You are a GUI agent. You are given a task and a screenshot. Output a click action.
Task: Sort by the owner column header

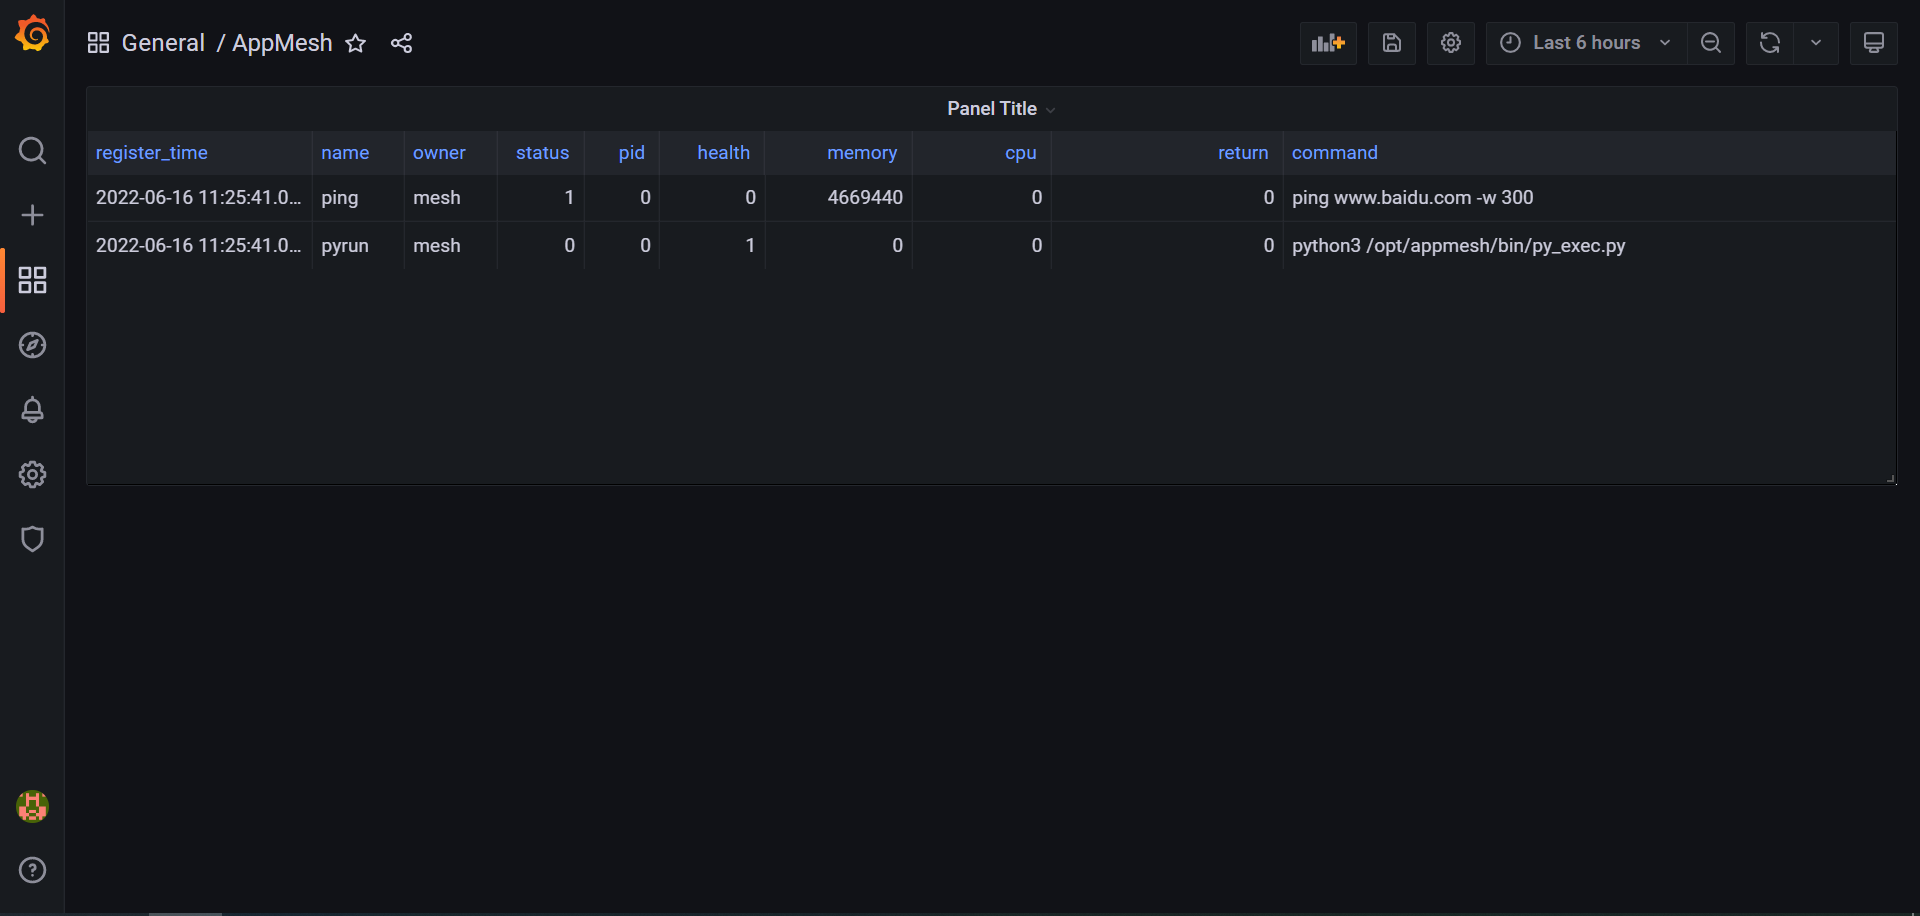439,153
